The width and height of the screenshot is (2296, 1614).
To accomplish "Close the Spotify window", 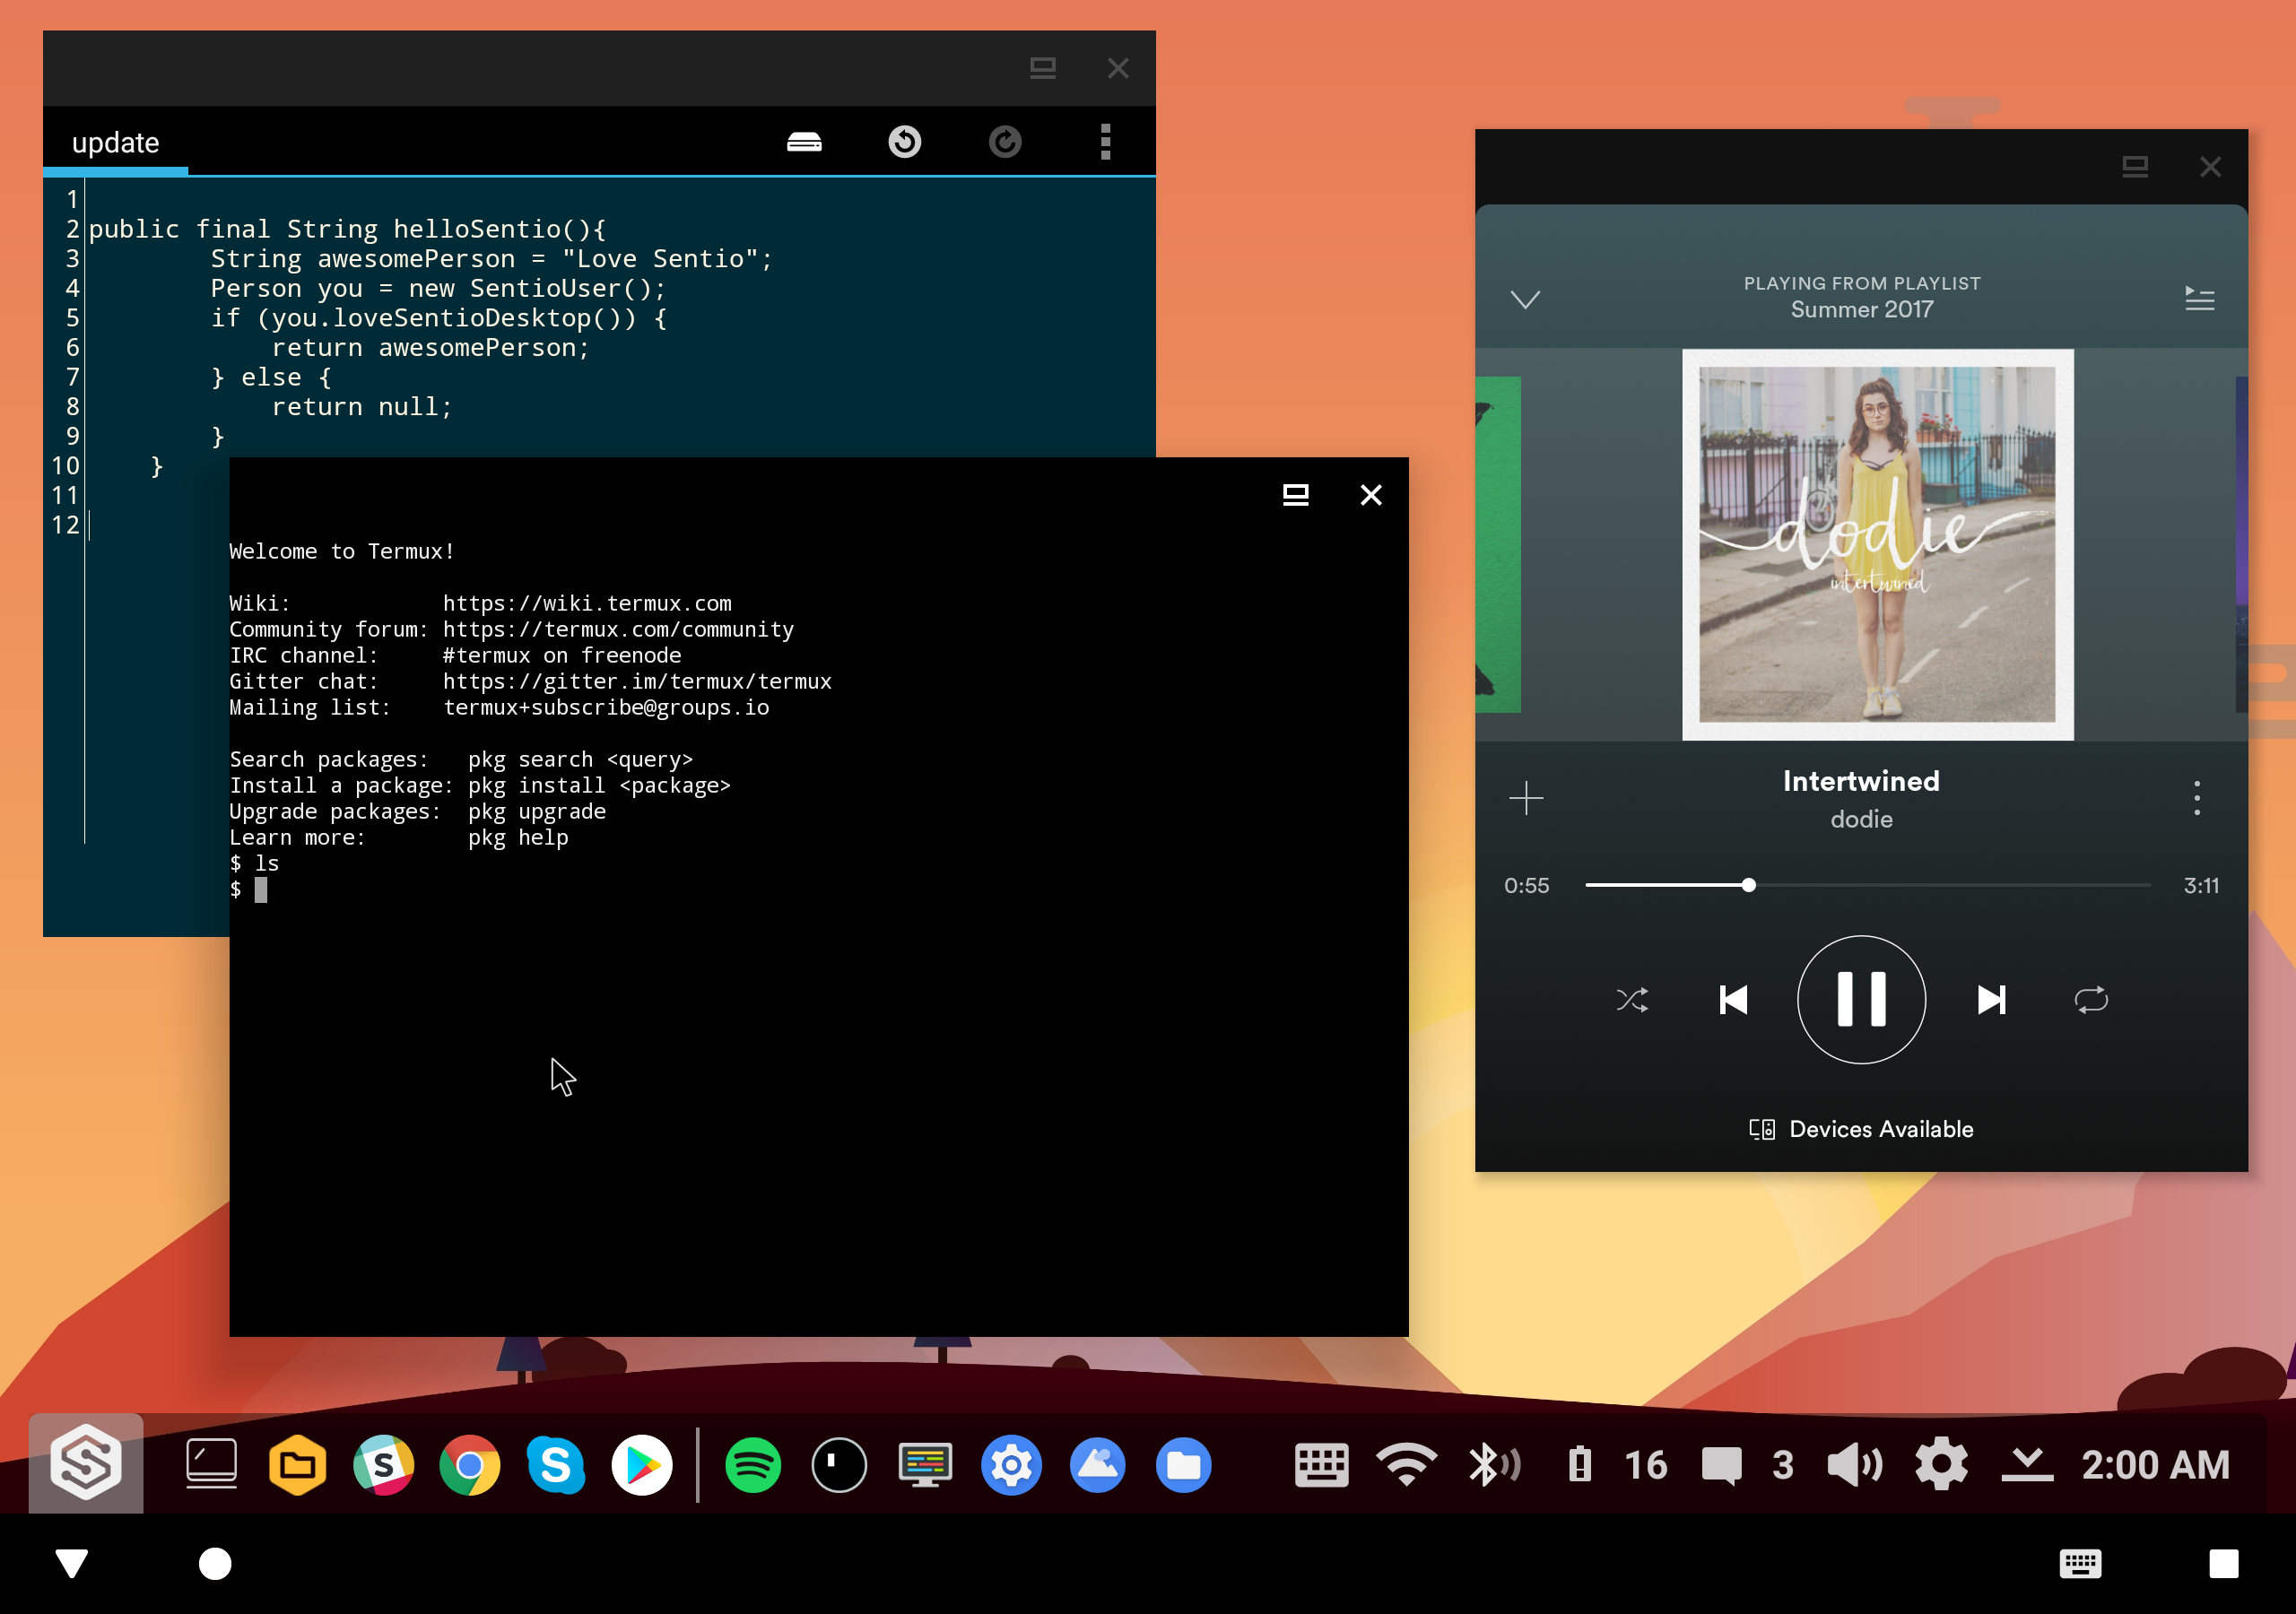I will tap(2210, 166).
